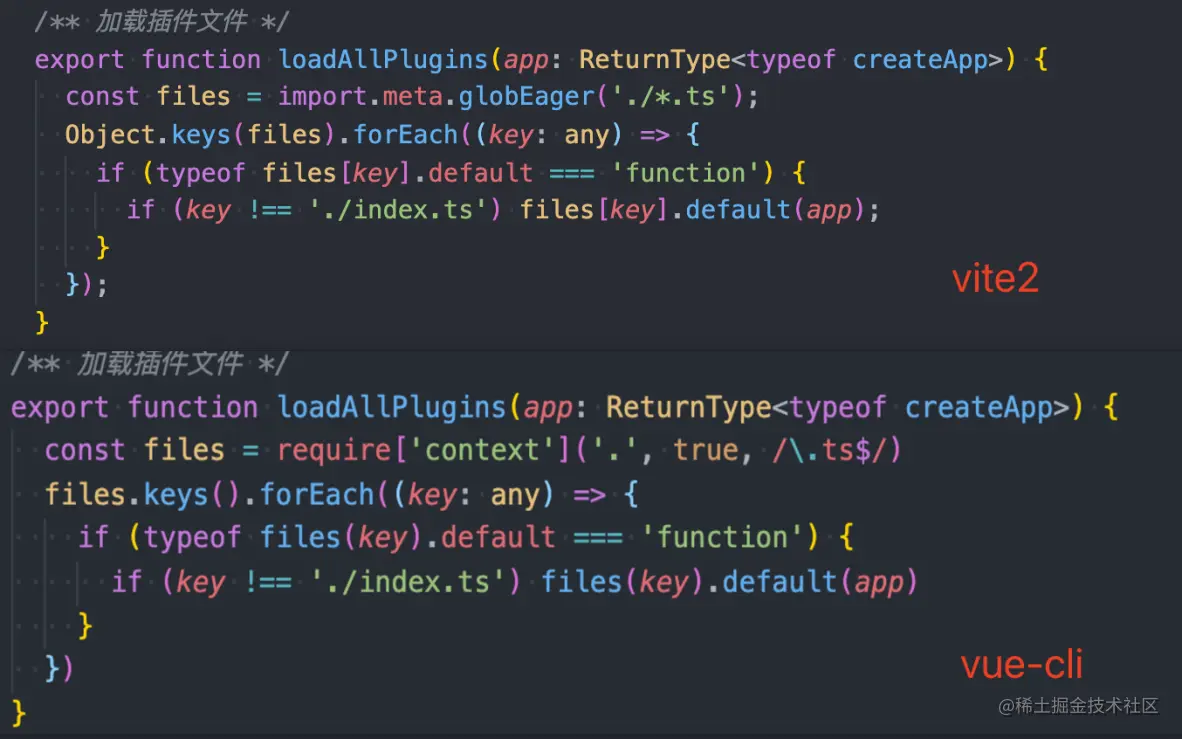Click the 'const' keyword before import.meta
The image size is (1182, 739).
(102, 97)
